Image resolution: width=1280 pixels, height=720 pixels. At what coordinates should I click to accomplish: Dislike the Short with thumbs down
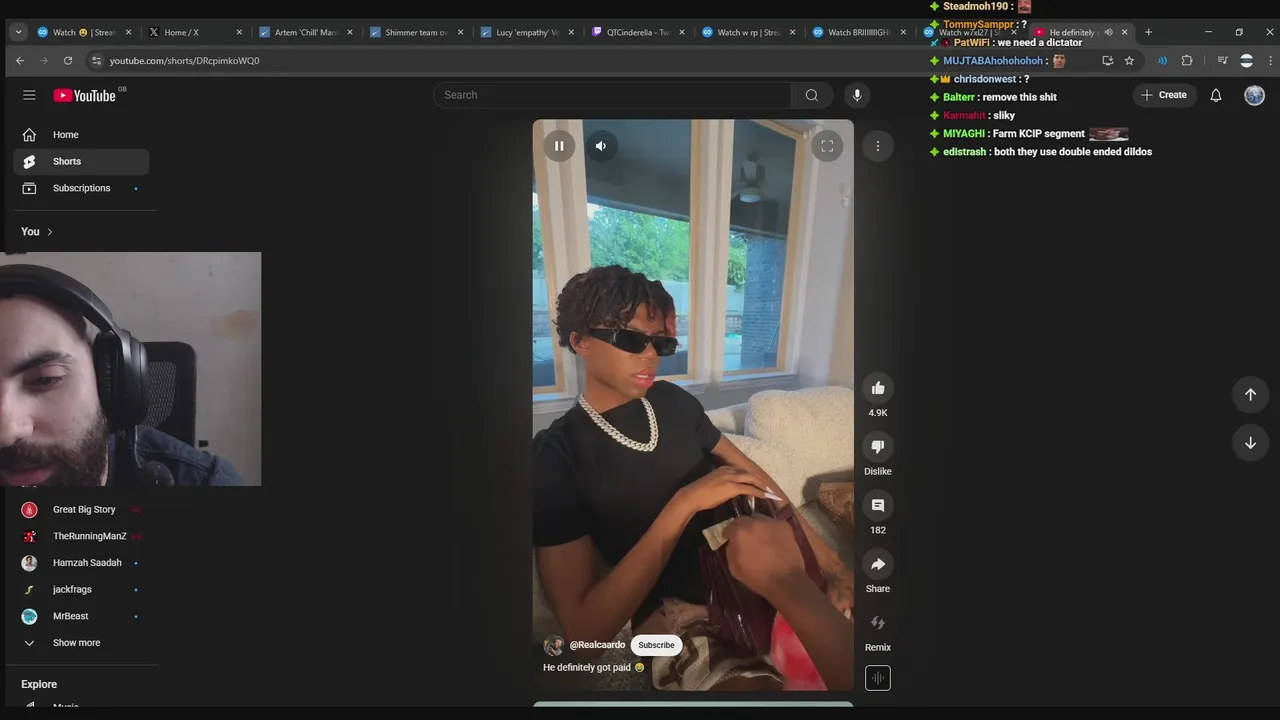pyautogui.click(x=878, y=447)
